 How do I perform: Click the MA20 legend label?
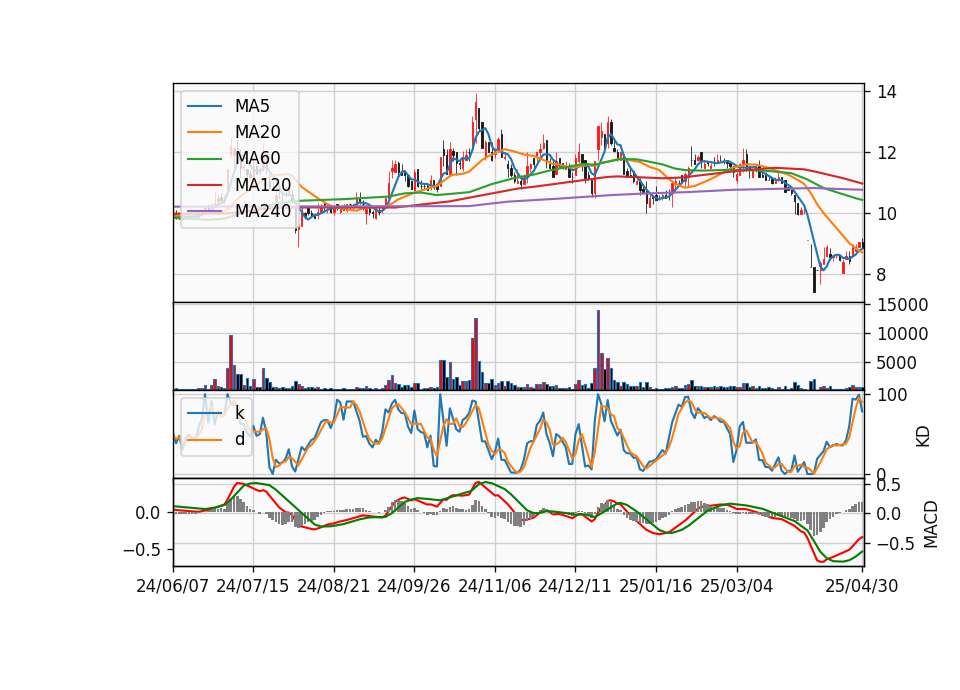click(x=257, y=132)
